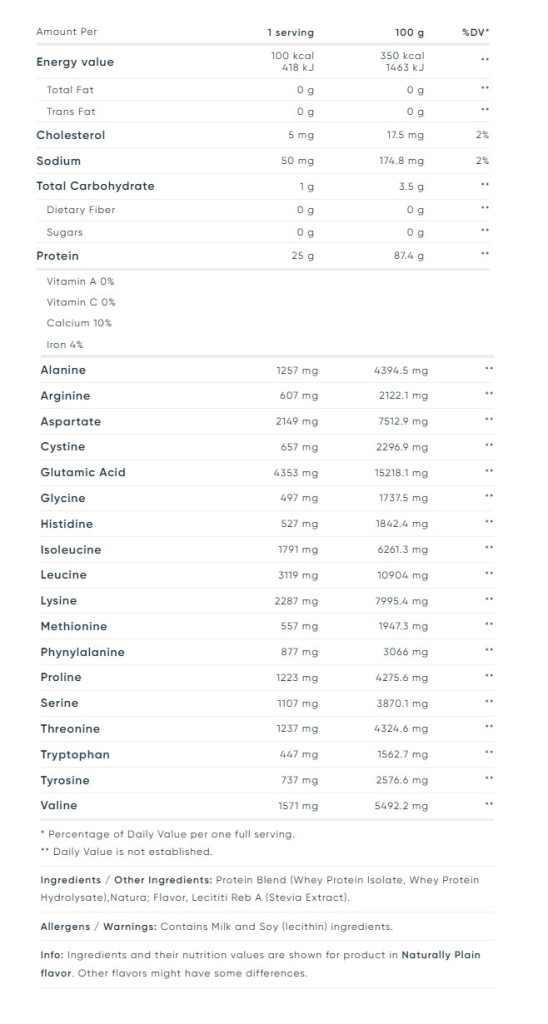
Task: Click the Naturally Plain flavor text
Action: (x=261, y=964)
